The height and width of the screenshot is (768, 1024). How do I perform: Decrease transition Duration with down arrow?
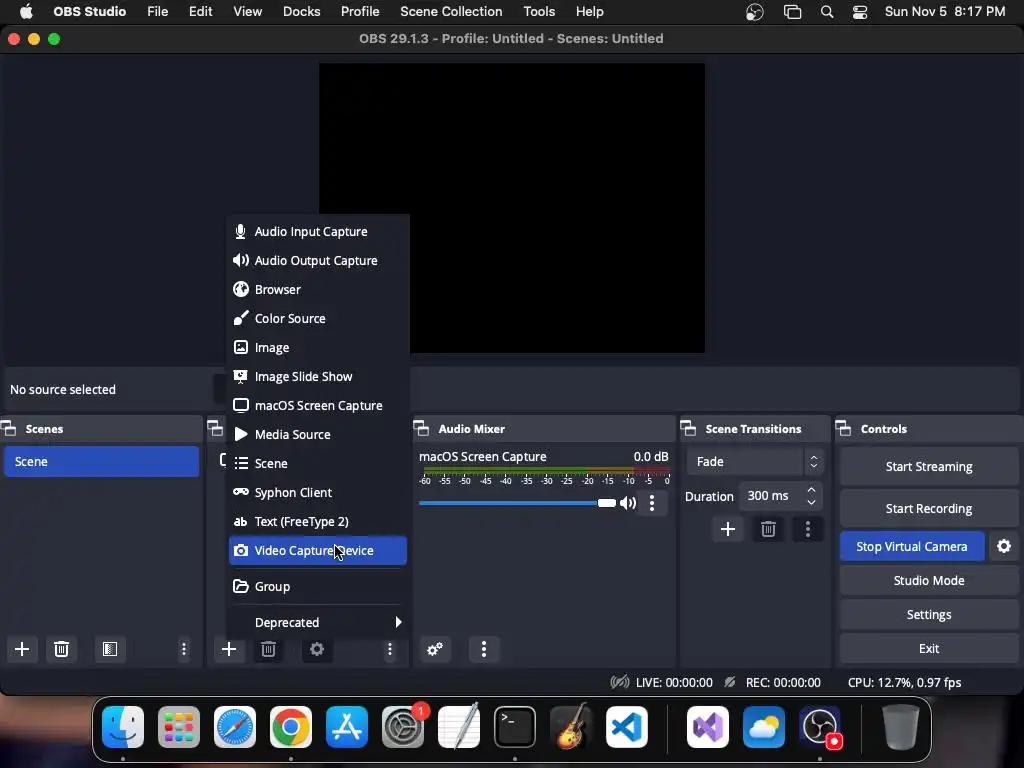click(x=811, y=502)
